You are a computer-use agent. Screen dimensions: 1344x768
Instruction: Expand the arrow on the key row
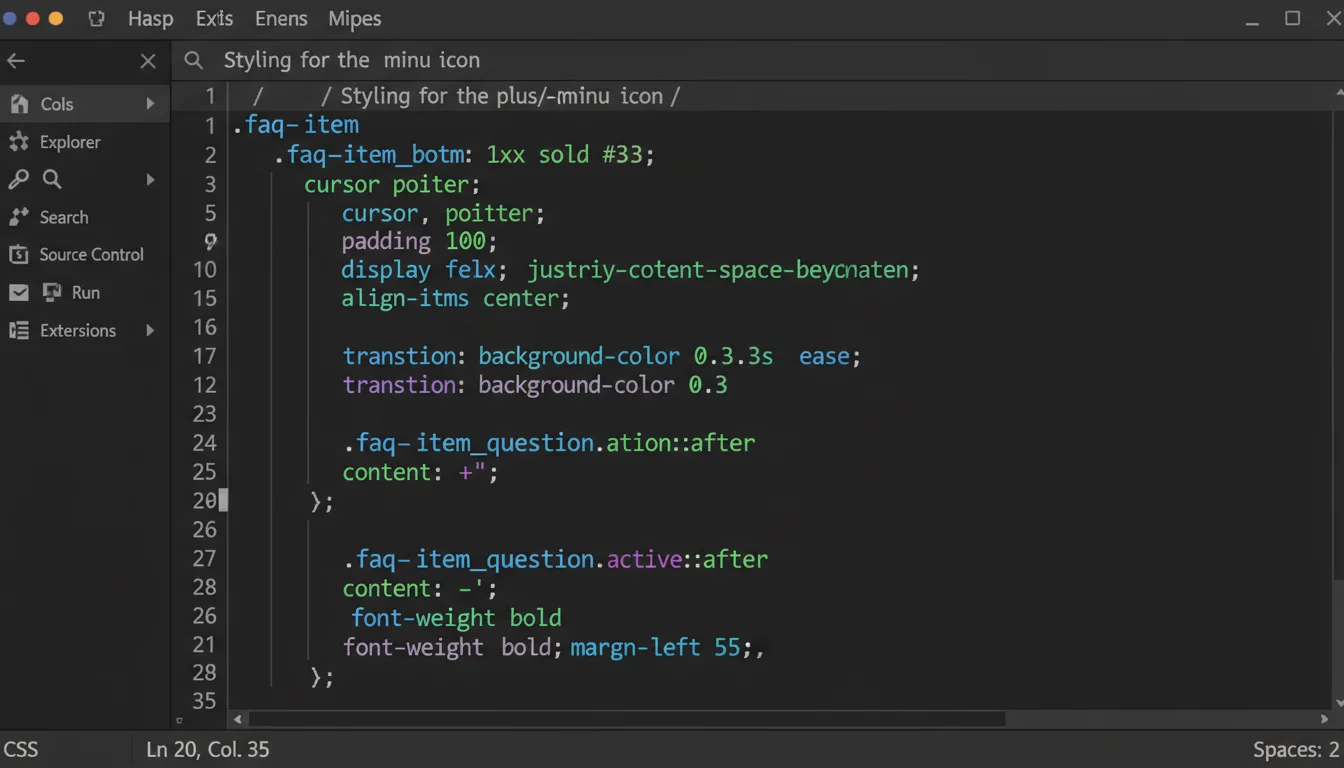point(150,180)
